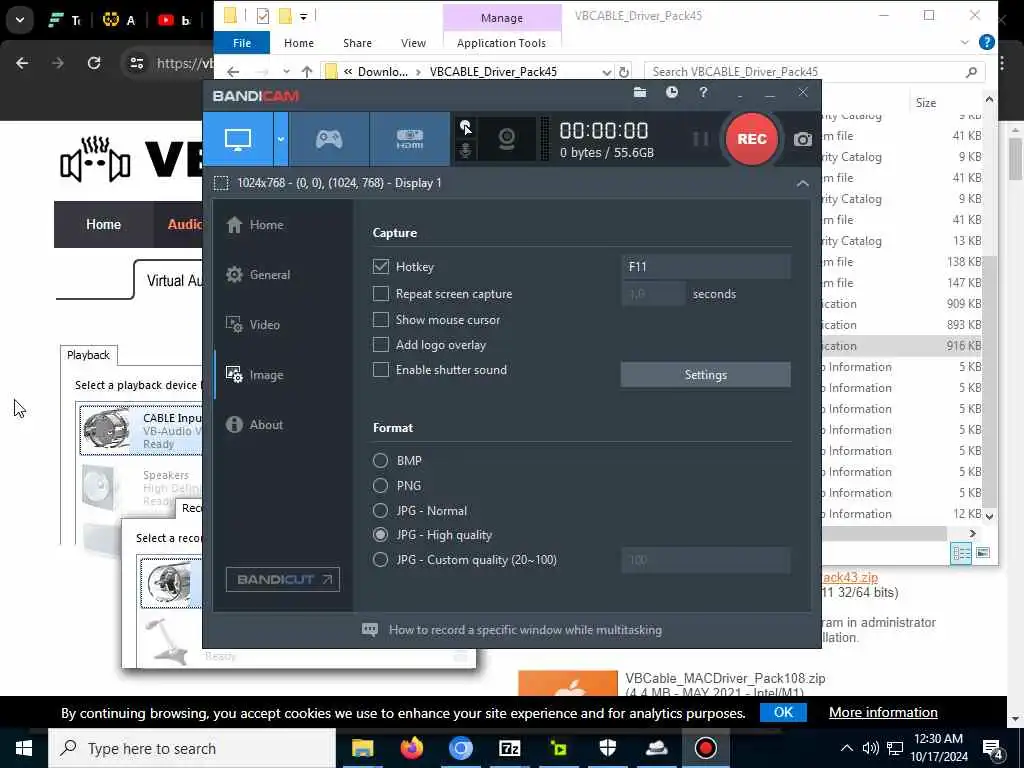Open the volume control in system tray
Image resolution: width=1024 pixels, height=768 pixels.
pyautogui.click(x=871, y=748)
